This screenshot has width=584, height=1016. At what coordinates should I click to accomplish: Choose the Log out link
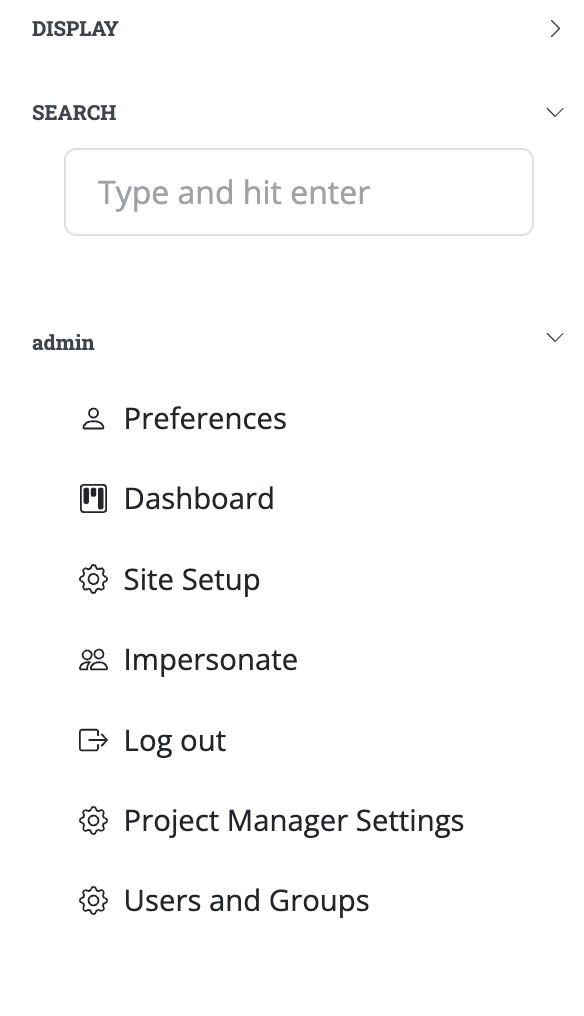[175, 741]
